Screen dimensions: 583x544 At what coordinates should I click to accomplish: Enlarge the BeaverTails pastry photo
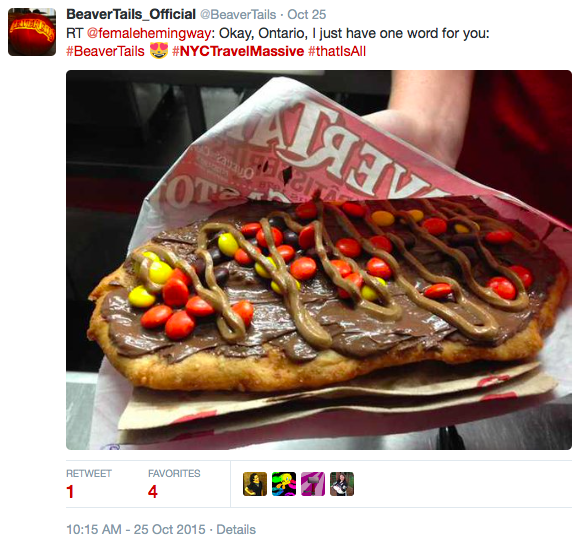(x=319, y=260)
